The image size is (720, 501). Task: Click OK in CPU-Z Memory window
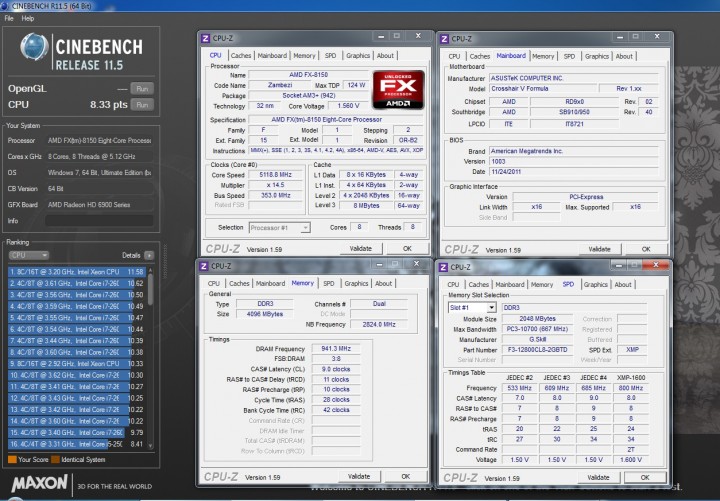pyautogui.click(x=405, y=477)
